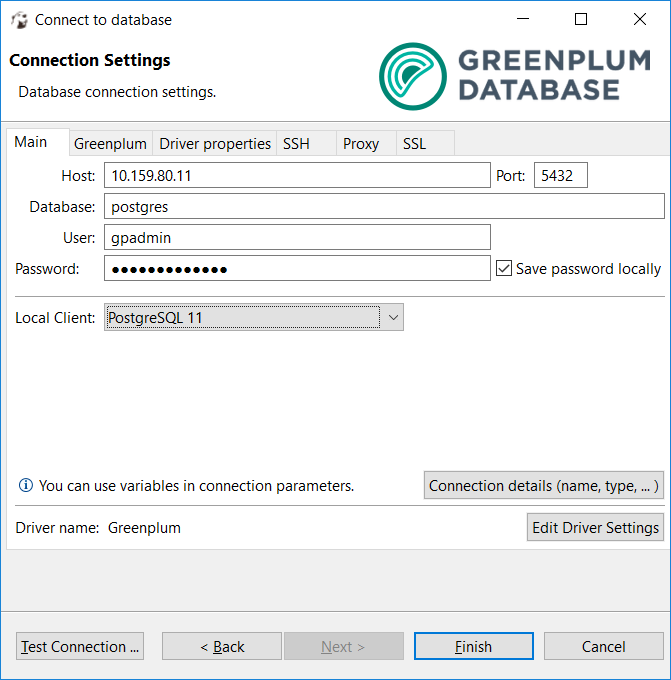The image size is (671, 680).
Task: Go back with the Back button
Action: pyautogui.click(x=222, y=646)
